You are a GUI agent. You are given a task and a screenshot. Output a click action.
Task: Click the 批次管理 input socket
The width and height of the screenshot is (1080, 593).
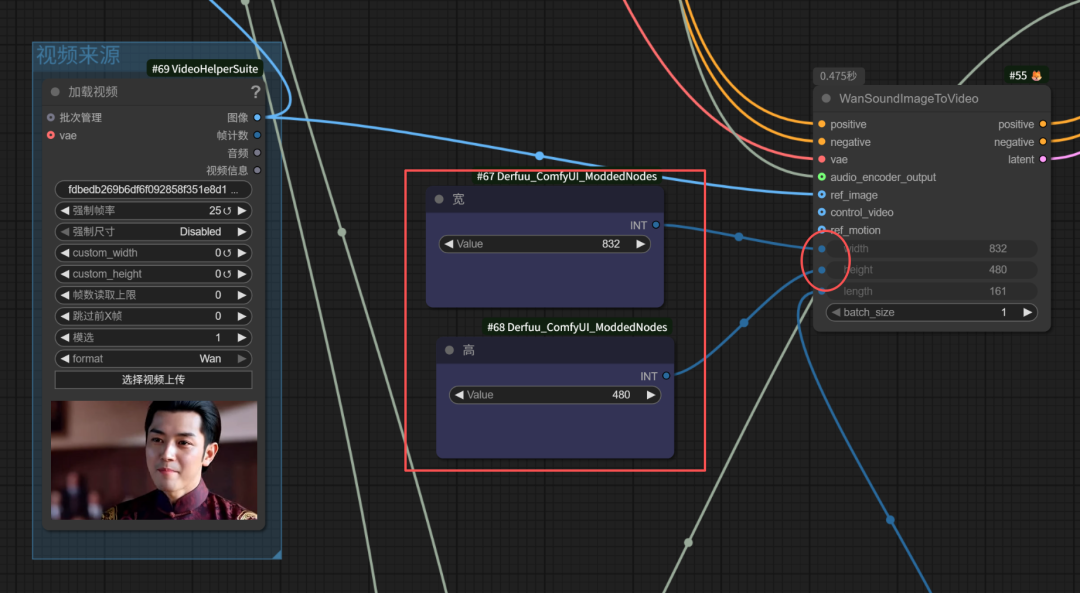[x=51, y=118]
